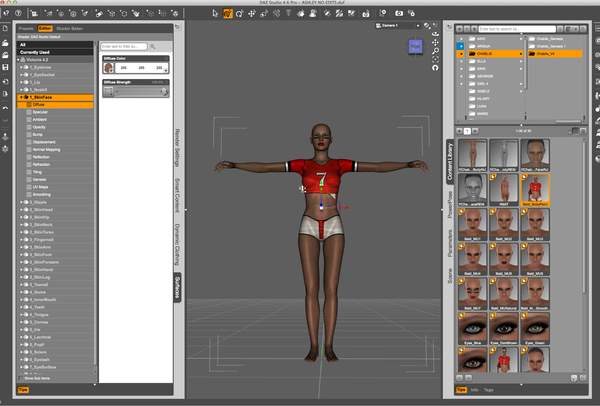
Task: Expand the 1_Lip surface
Action: click(x=21, y=82)
